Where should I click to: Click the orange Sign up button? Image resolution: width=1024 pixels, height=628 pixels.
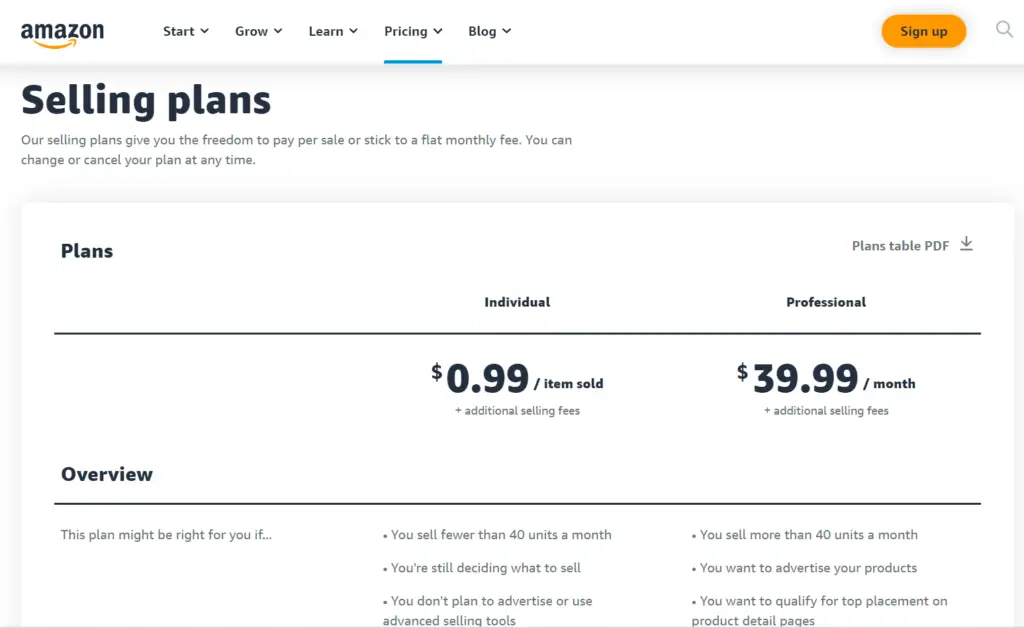(923, 31)
